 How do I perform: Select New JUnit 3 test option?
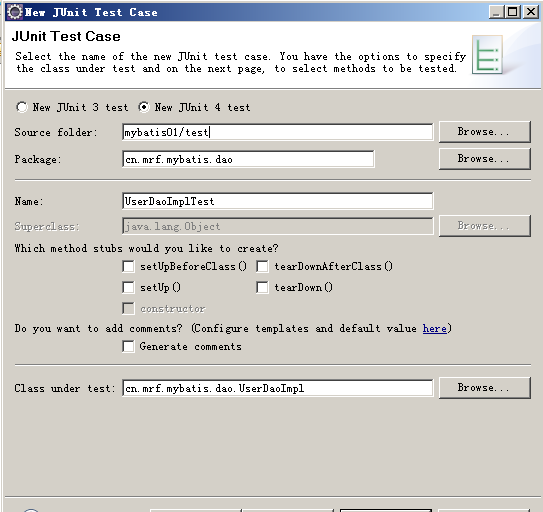[x=22, y=107]
